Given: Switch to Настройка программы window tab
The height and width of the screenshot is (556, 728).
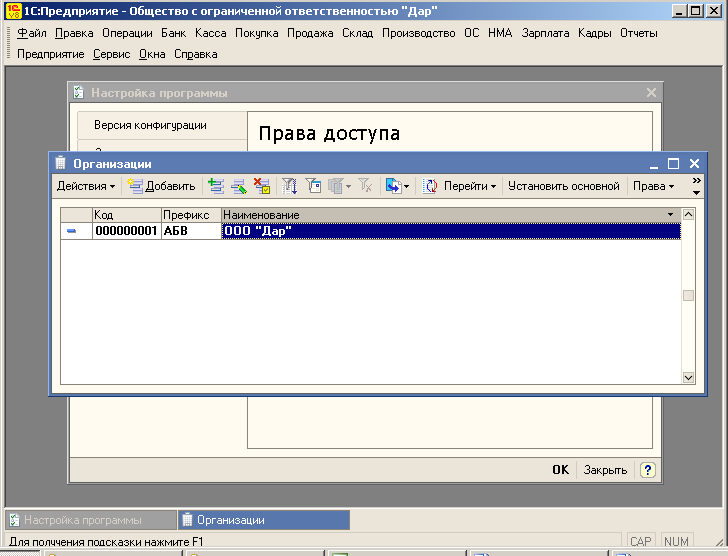Looking at the screenshot, I should 91,520.
